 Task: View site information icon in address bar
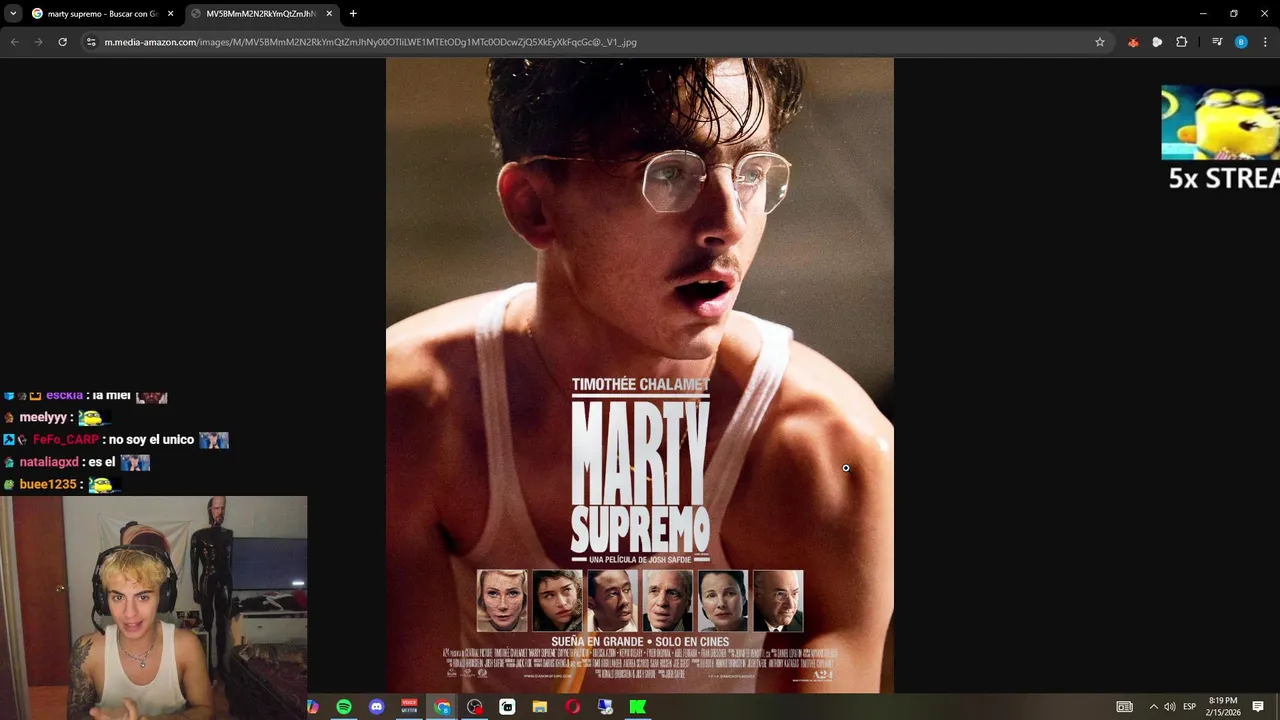91,42
